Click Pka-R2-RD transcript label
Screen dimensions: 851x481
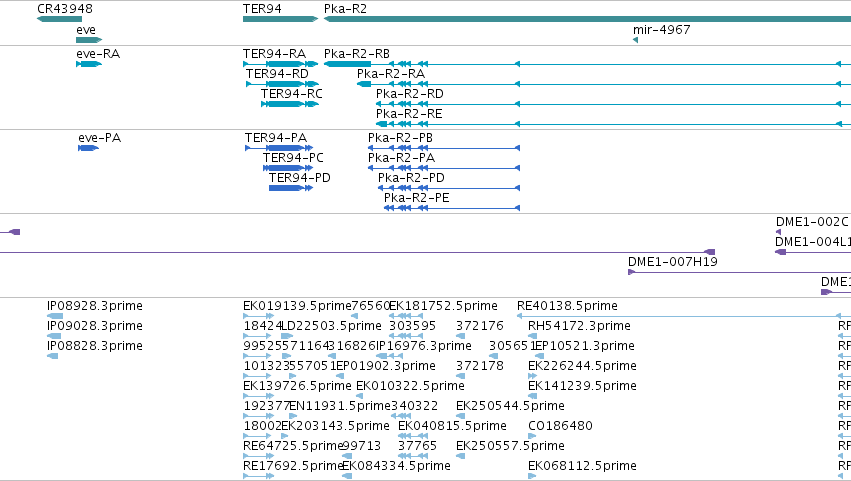click(x=410, y=94)
